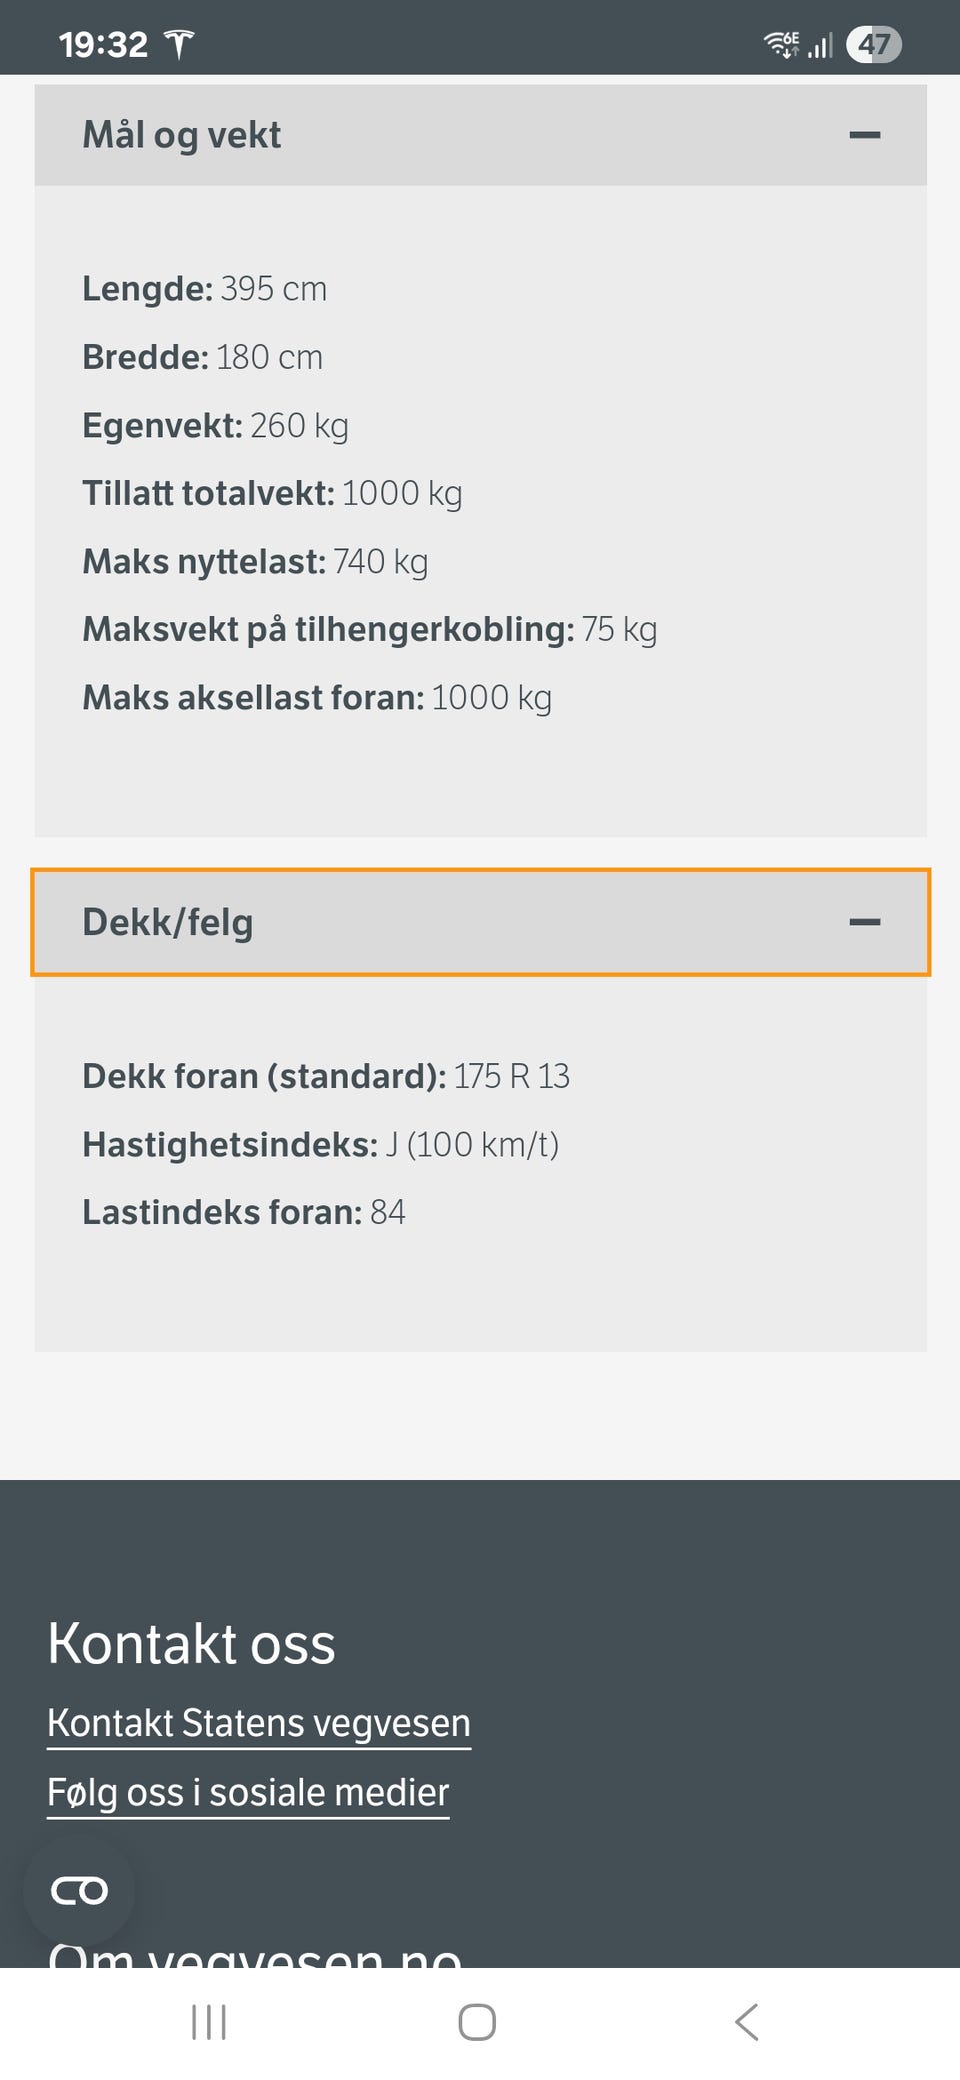This screenshot has height=2080, width=960.
Task: Collapse the Dekk/felg section header
Action: point(480,922)
